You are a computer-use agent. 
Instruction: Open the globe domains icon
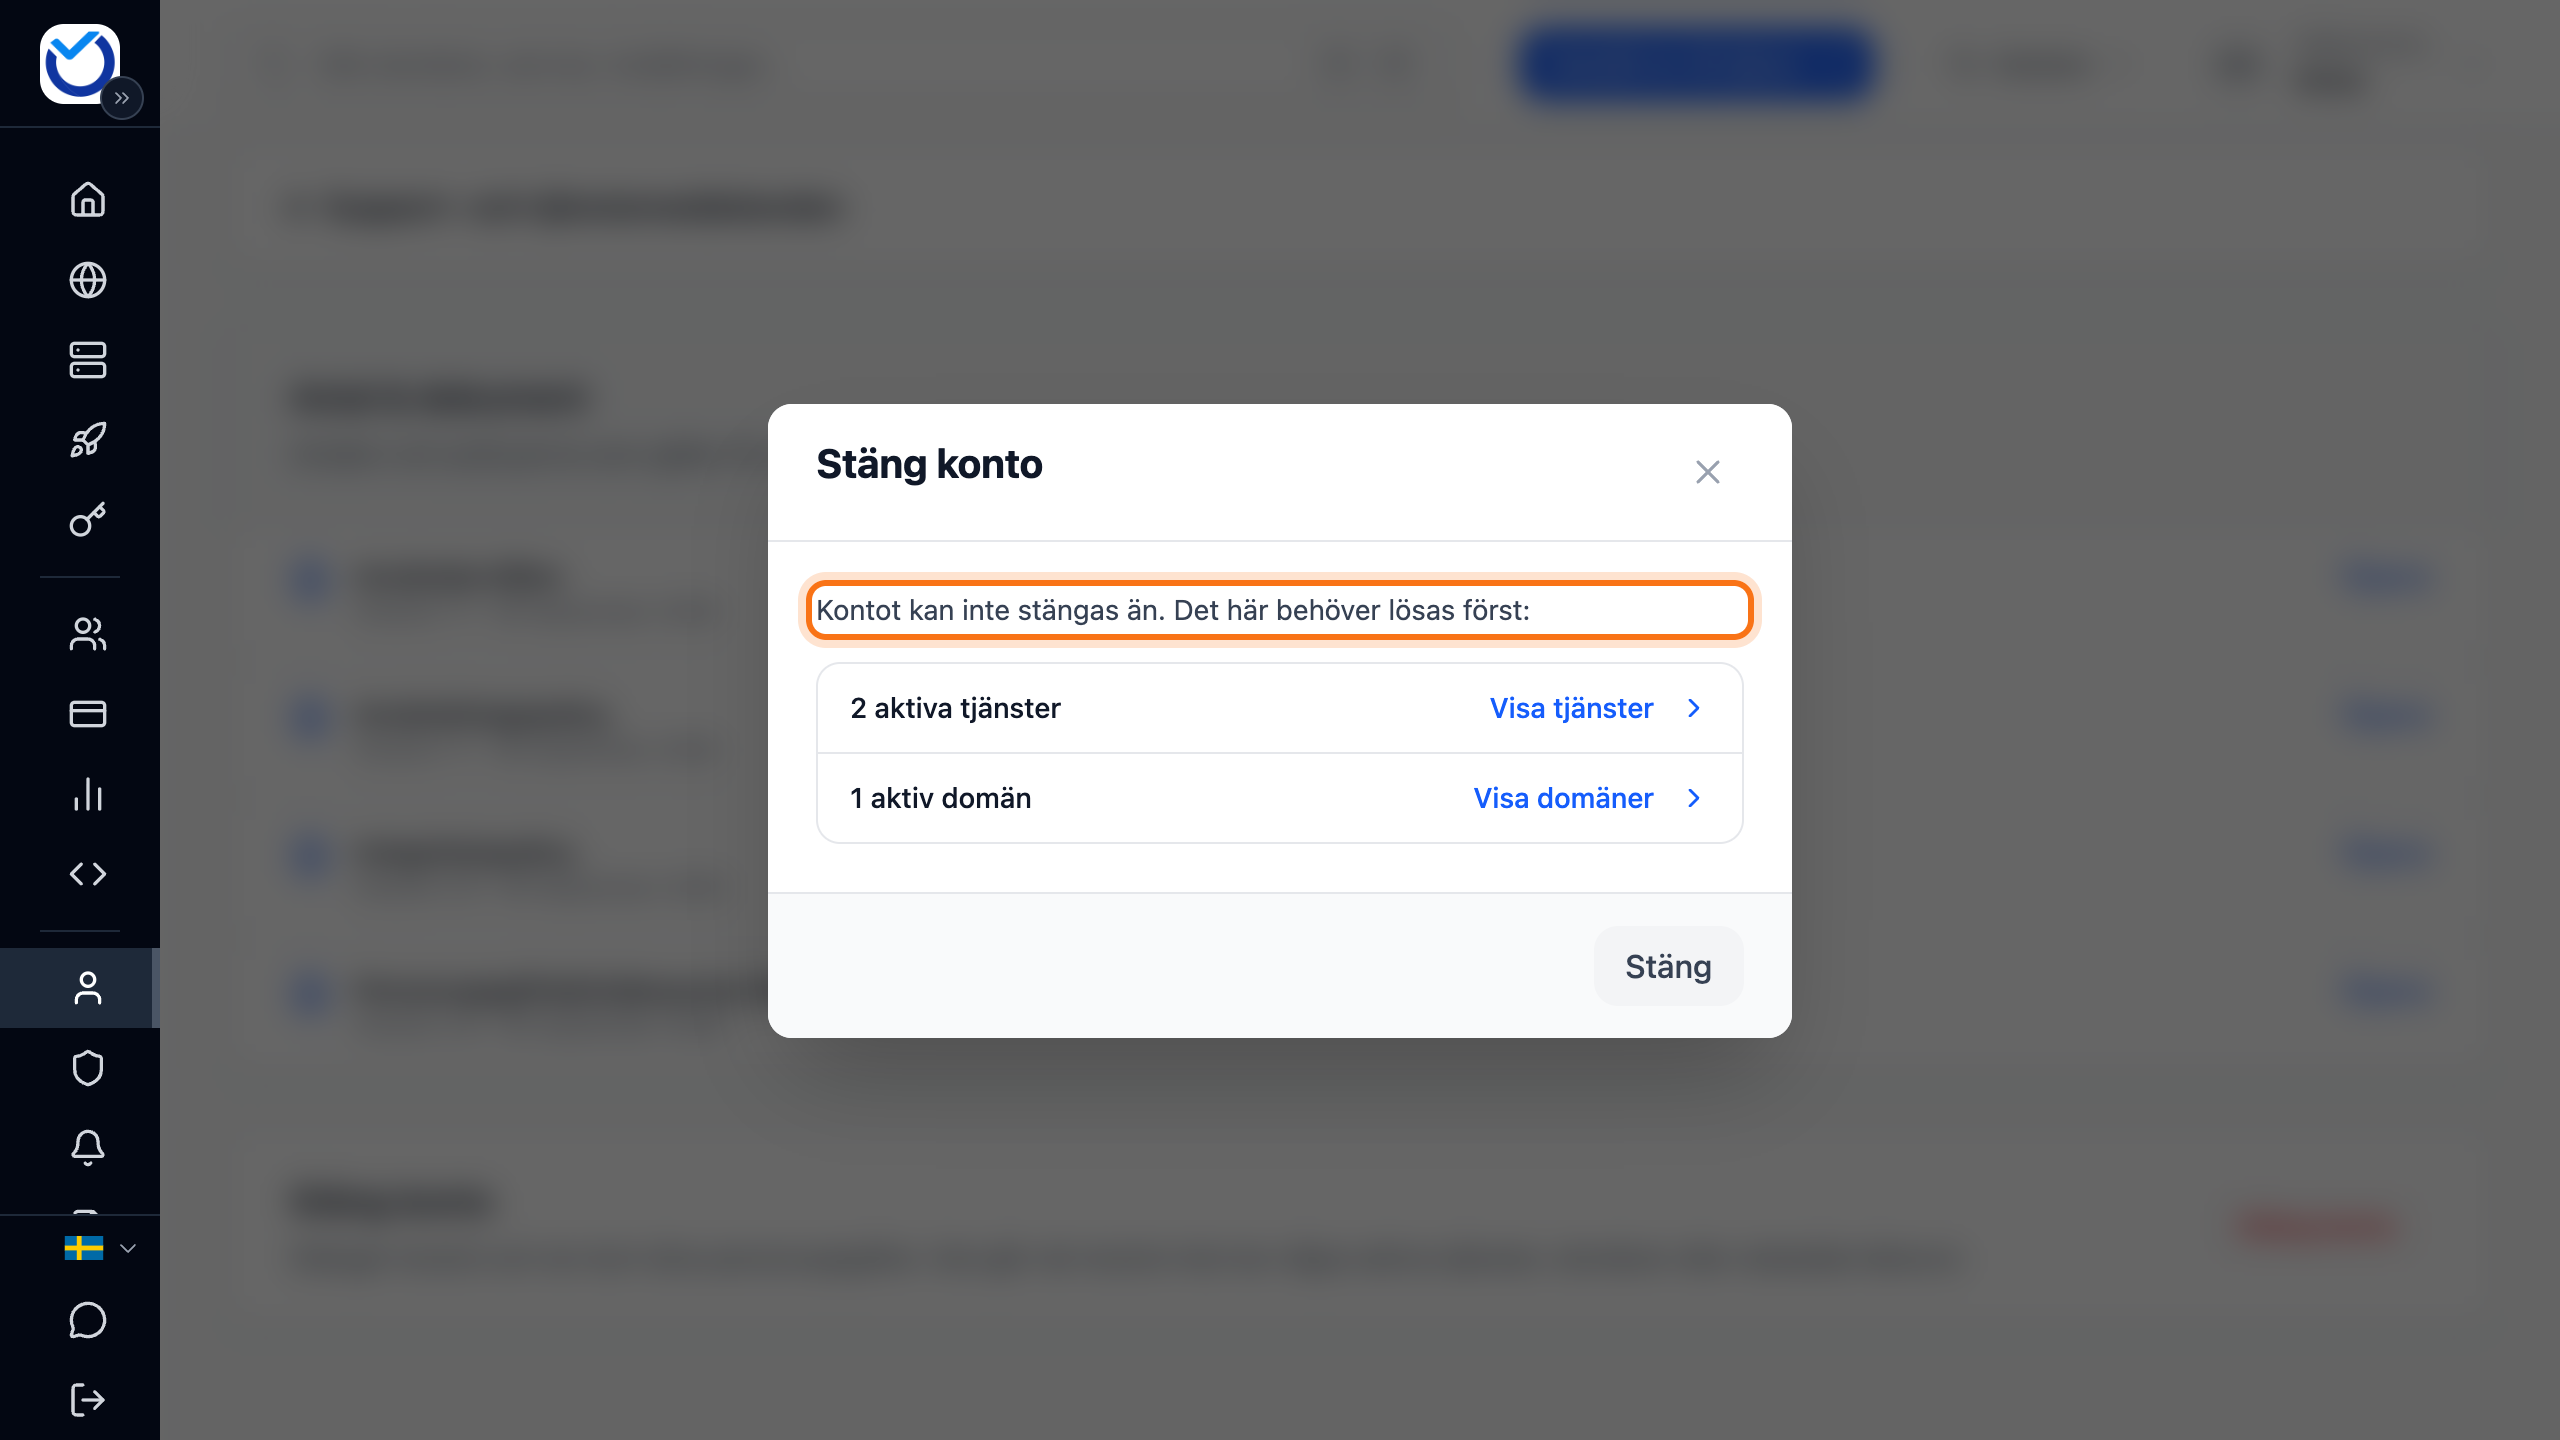[88, 280]
